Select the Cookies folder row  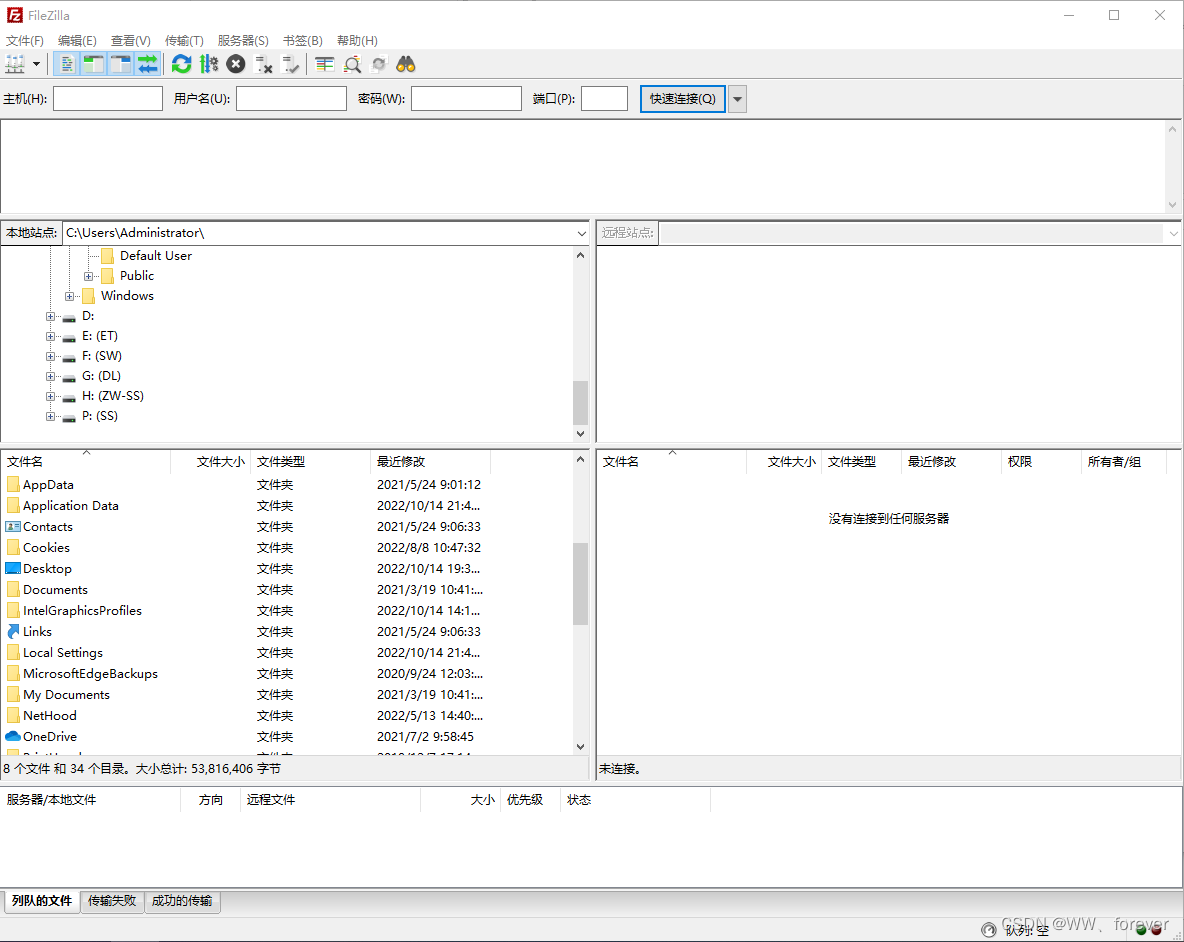(x=287, y=548)
